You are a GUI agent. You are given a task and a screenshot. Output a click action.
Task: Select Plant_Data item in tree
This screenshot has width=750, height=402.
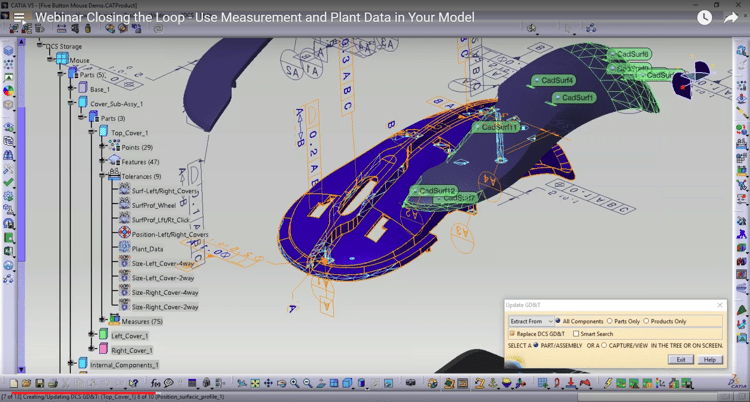coord(147,249)
